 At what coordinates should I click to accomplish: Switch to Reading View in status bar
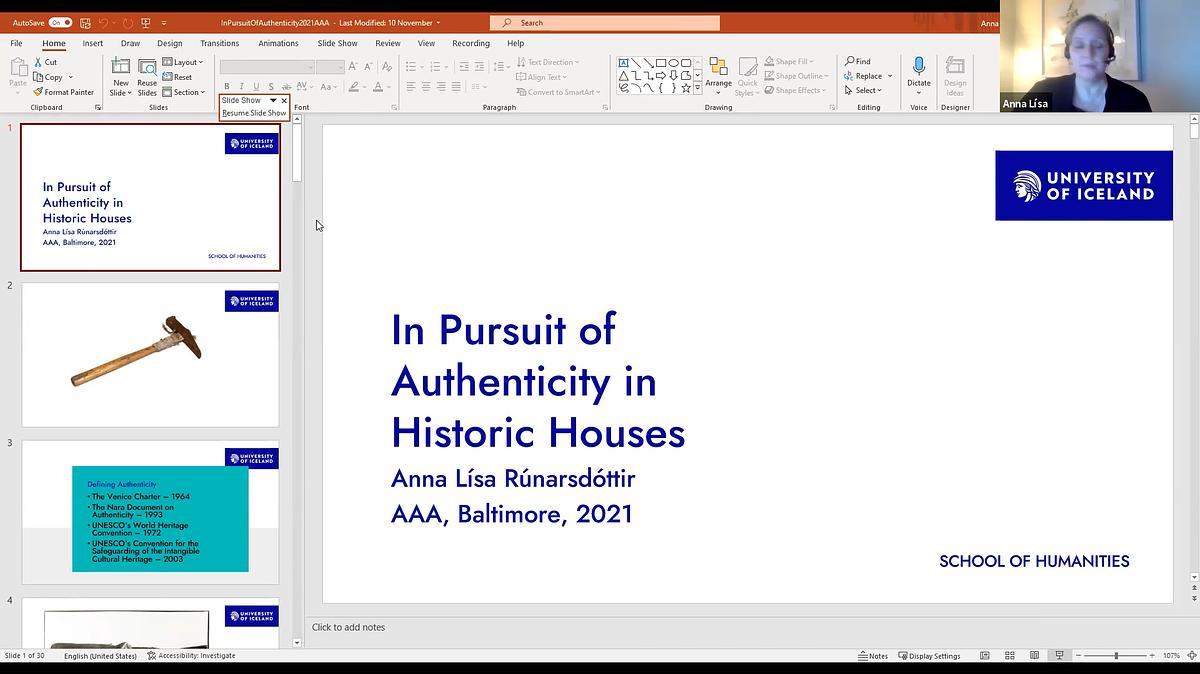(1035, 656)
